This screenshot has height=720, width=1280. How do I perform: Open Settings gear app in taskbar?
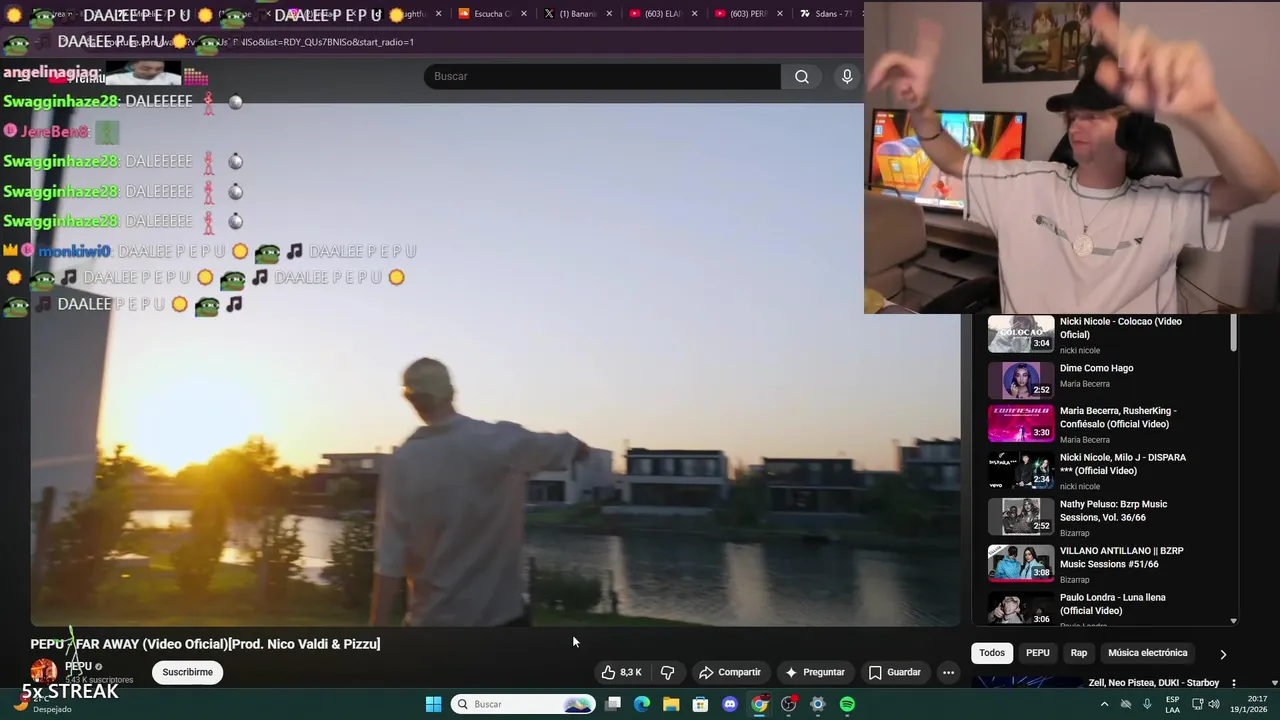[x=817, y=704]
